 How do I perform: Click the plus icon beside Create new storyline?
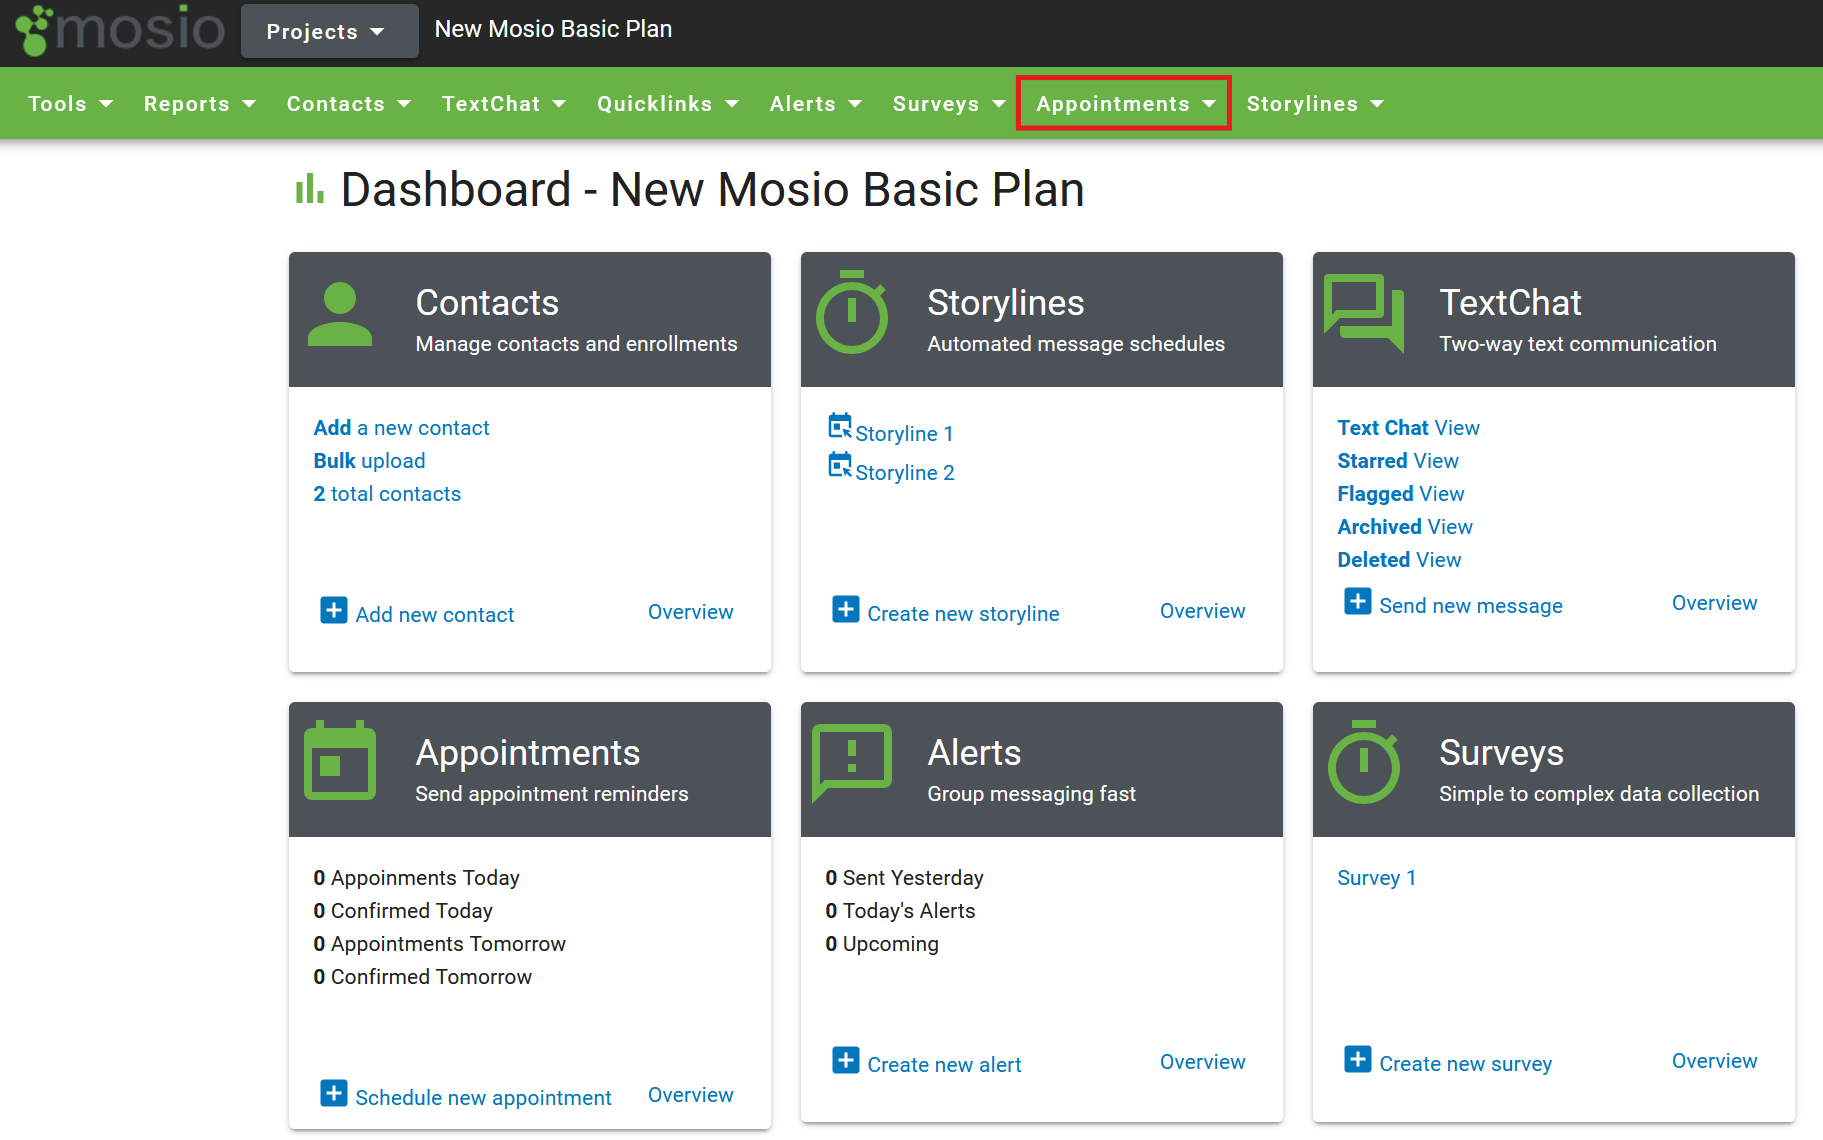pyautogui.click(x=846, y=609)
